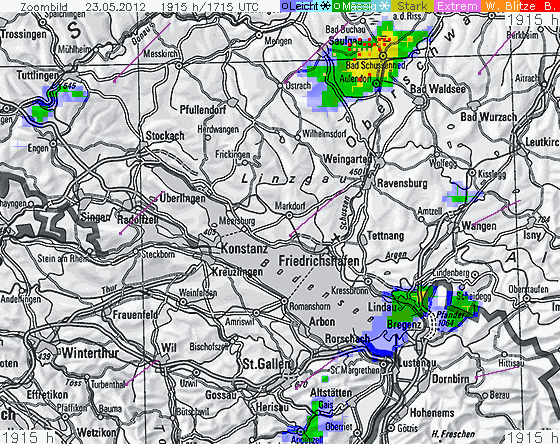The height and width of the screenshot is (444, 560).
Task: Click the Romanshorn town circle marker
Action: pos(284,301)
